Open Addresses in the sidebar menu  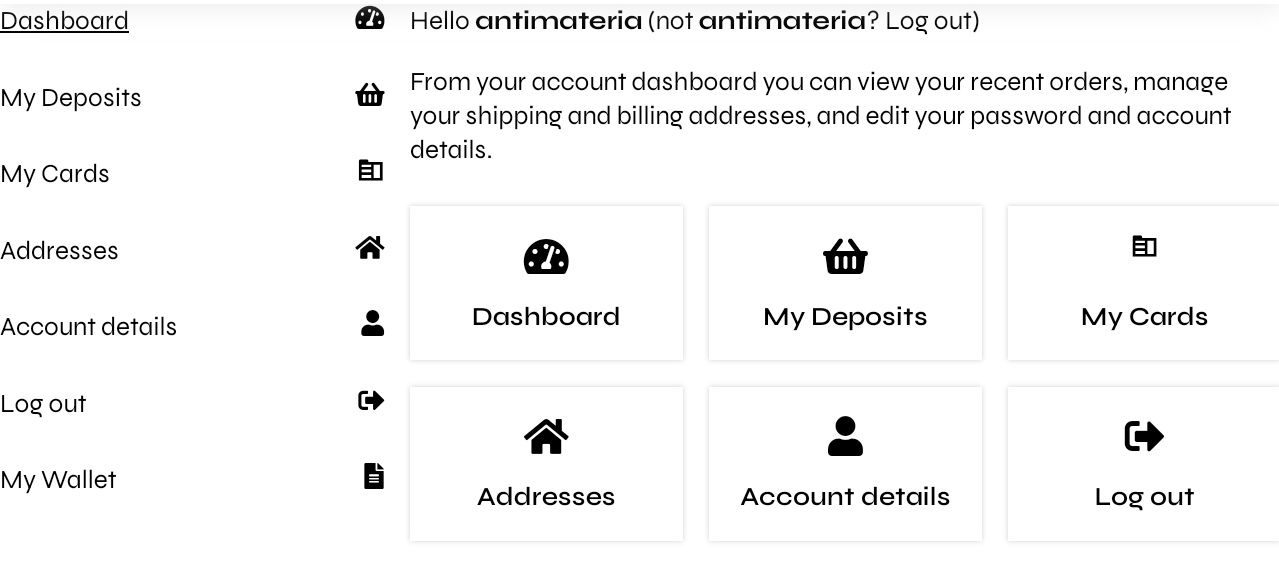59,251
